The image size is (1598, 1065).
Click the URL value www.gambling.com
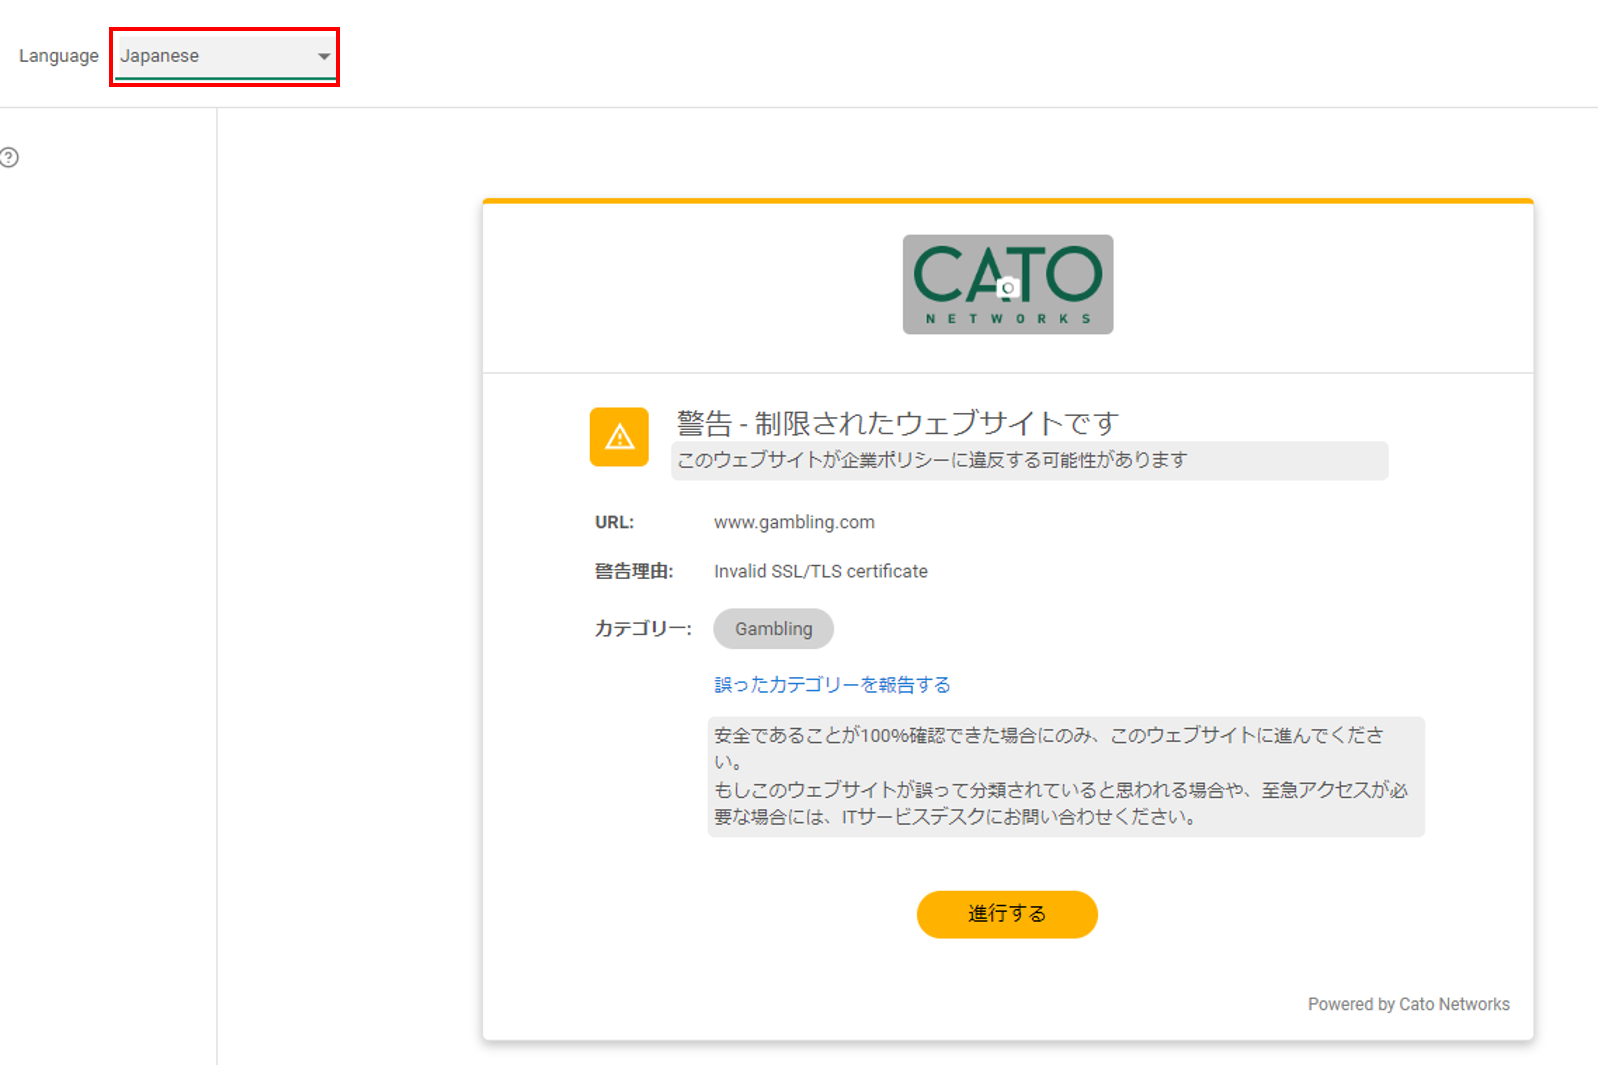(x=794, y=522)
